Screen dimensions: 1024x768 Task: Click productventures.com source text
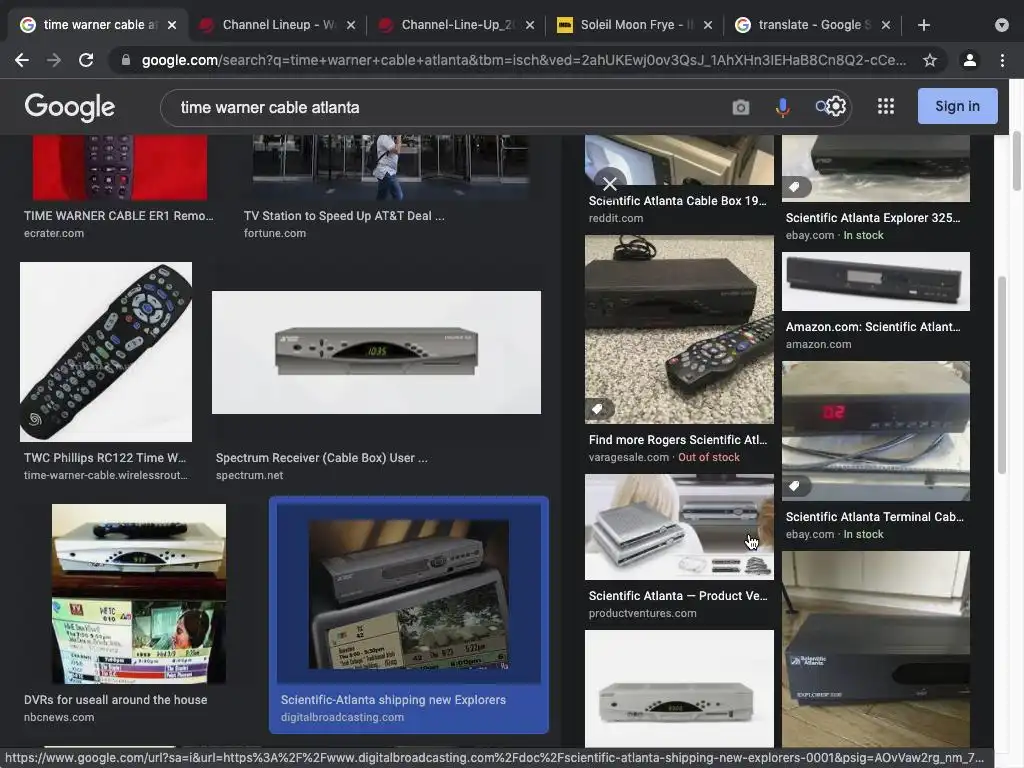(643, 613)
